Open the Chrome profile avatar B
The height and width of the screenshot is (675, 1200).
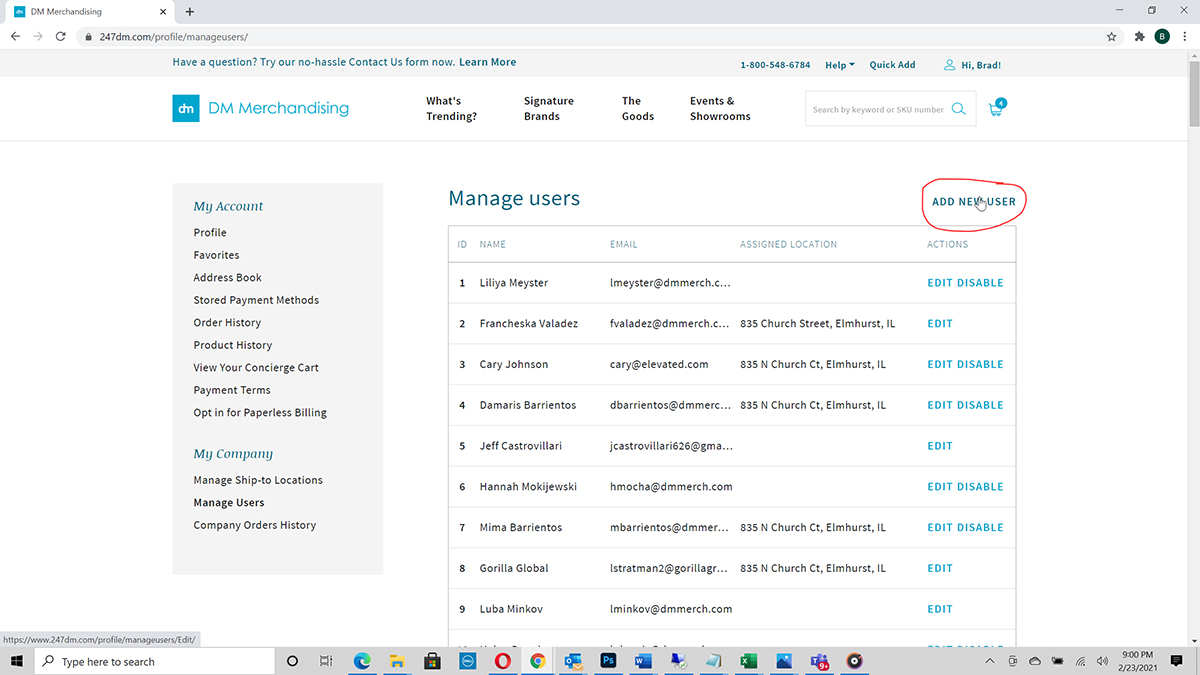tap(1162, 36)
